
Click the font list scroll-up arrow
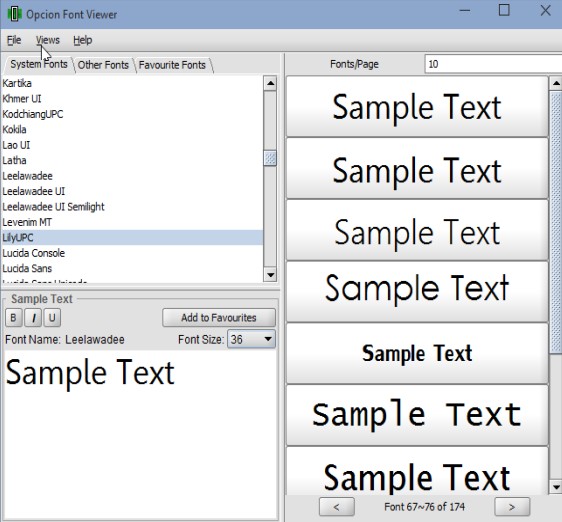[270, 84]
